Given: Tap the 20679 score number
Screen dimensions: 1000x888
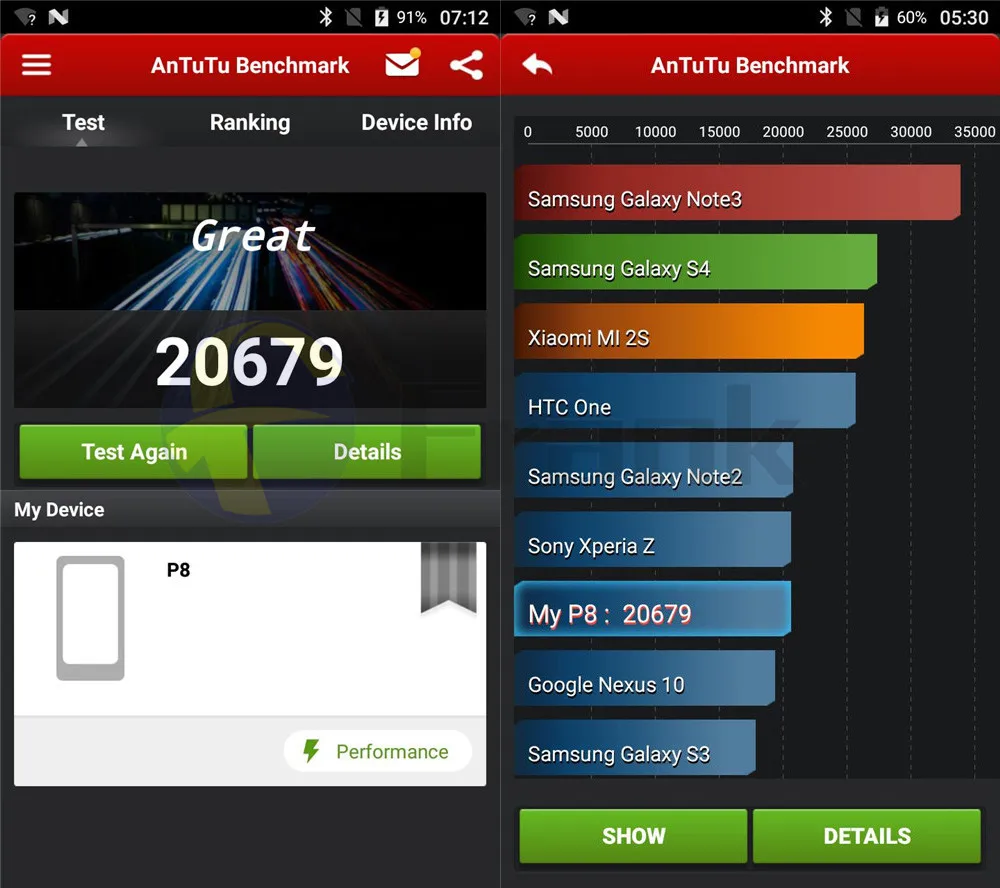Looking at the screenshot, I should 249,362.
